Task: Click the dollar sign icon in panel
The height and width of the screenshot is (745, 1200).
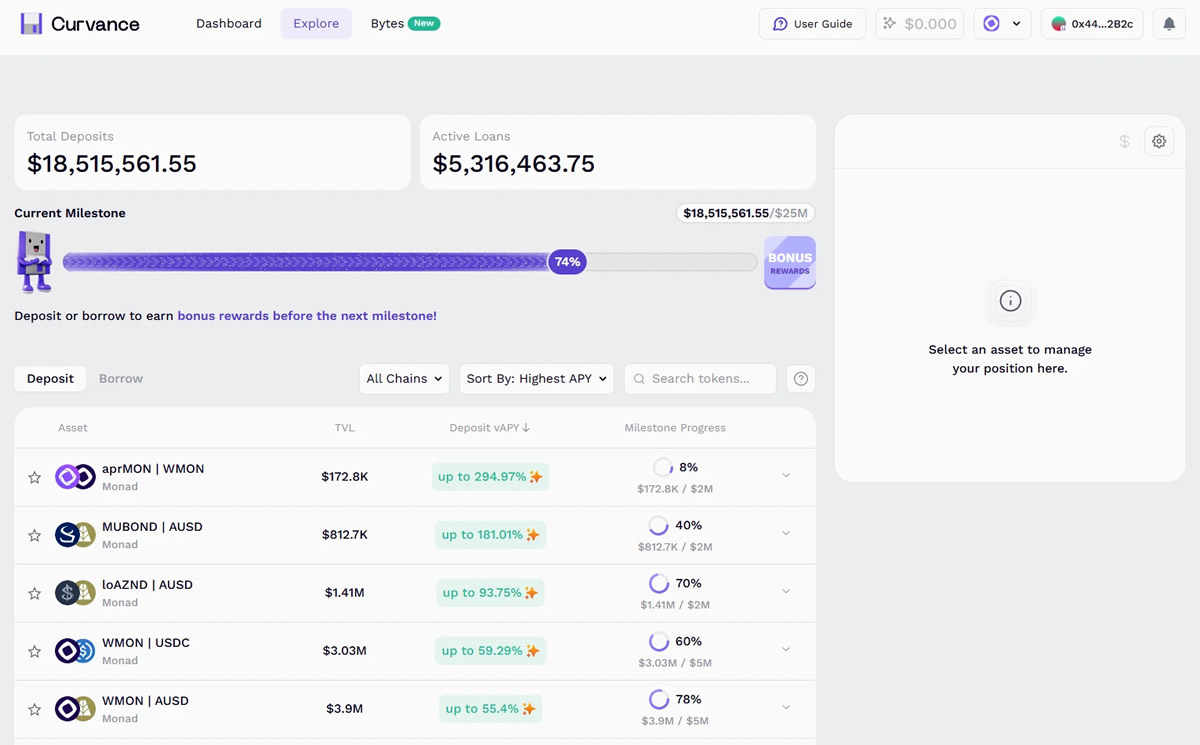Action: point(1124,142)
